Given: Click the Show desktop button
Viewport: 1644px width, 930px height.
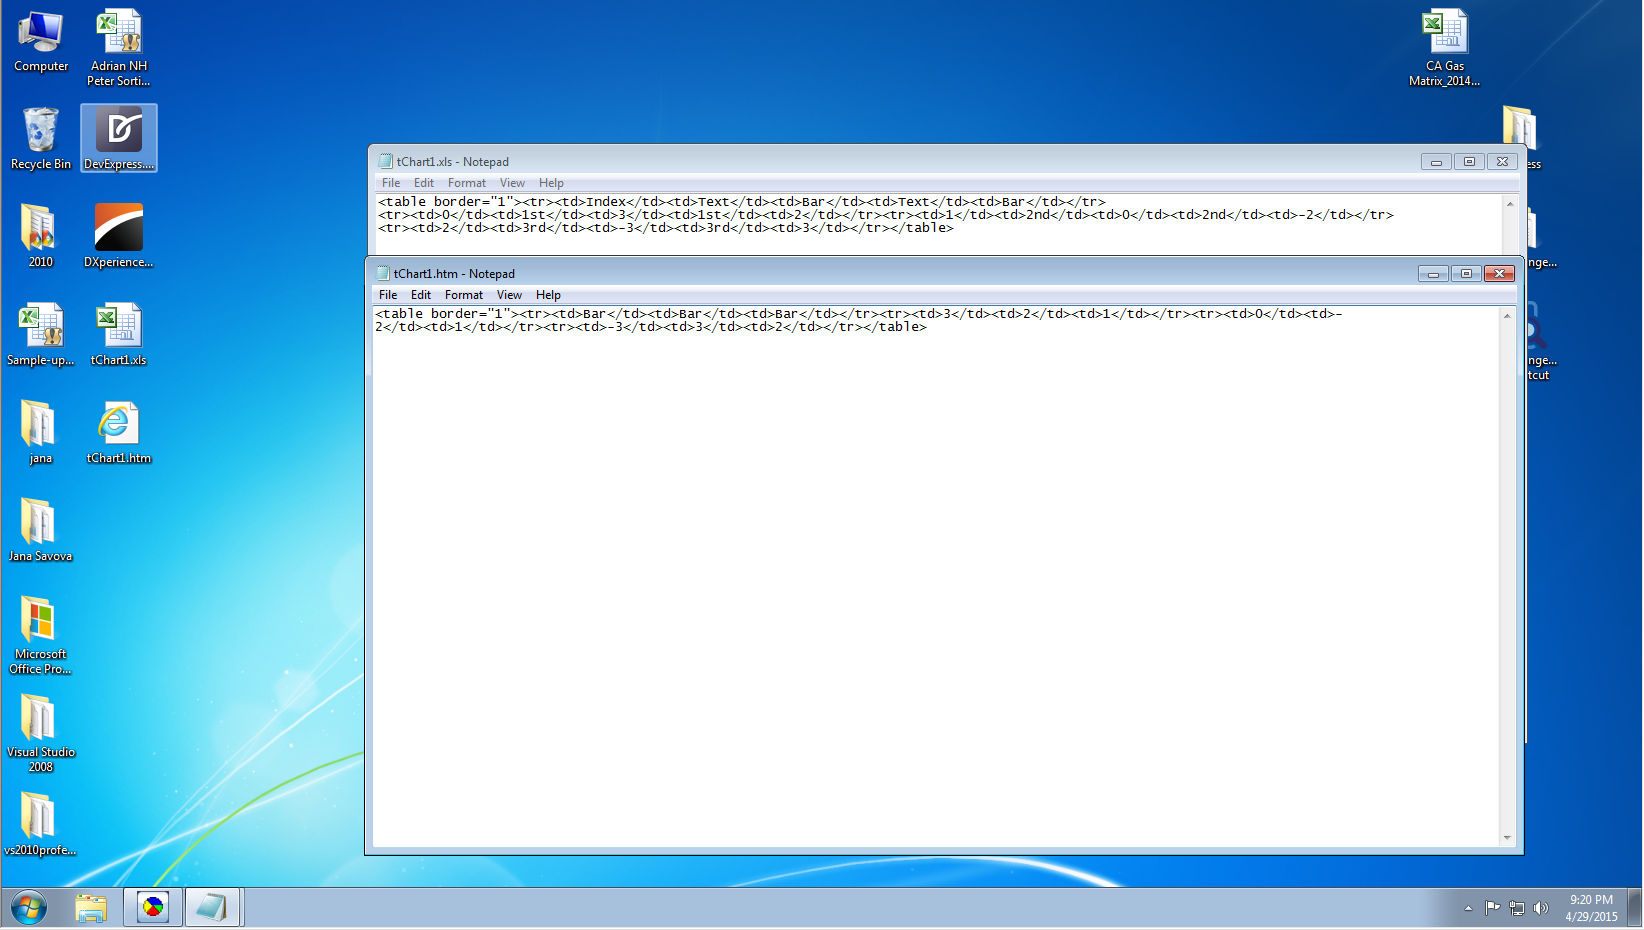Looking at the screenshot, I should (1635, 908).
